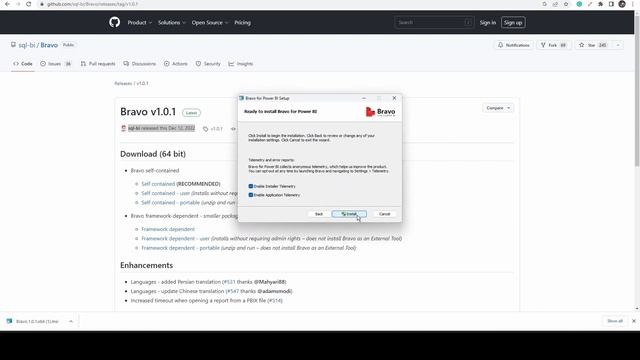
Task: Click Back in the setup wizard
Action: (x=319, y=214)
